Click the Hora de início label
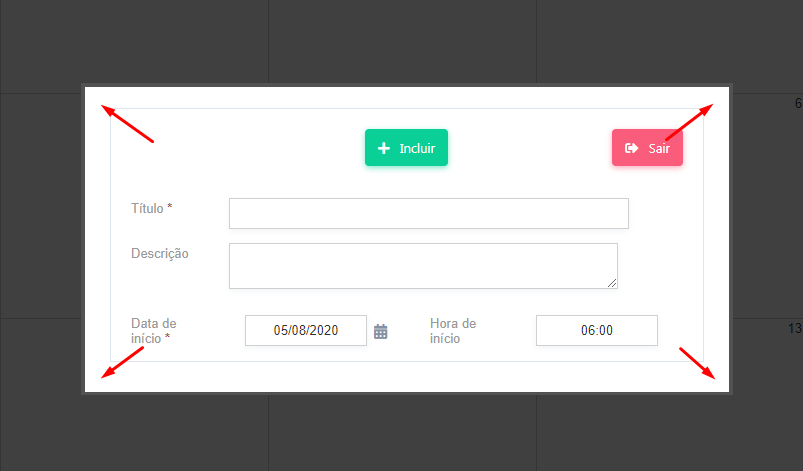803x471 pixels. (x=452, y=331)
